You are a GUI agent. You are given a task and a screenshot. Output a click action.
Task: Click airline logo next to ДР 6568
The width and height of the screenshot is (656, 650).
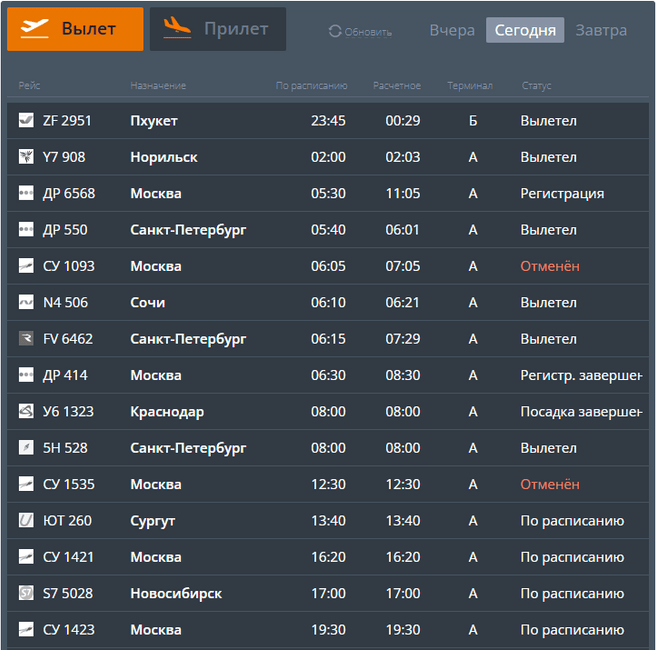point(26,194)
